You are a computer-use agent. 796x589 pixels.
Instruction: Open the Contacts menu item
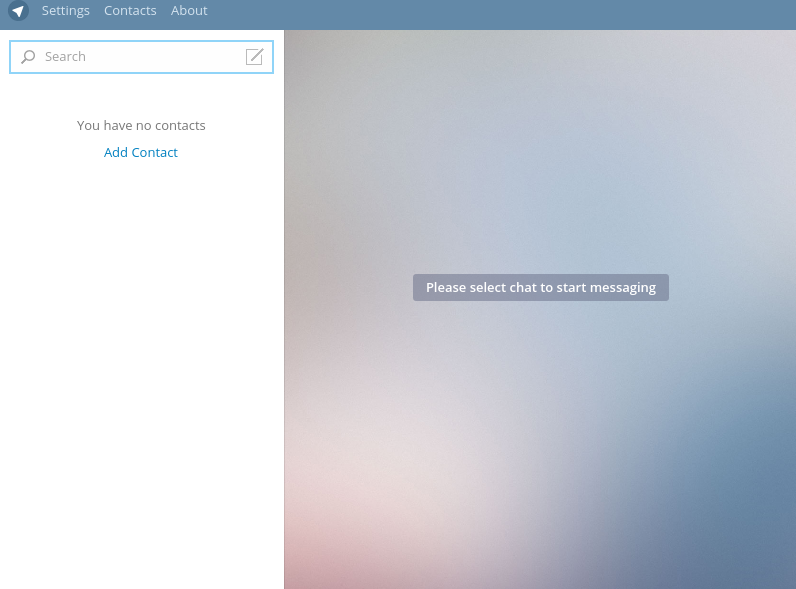coord(130,11)
